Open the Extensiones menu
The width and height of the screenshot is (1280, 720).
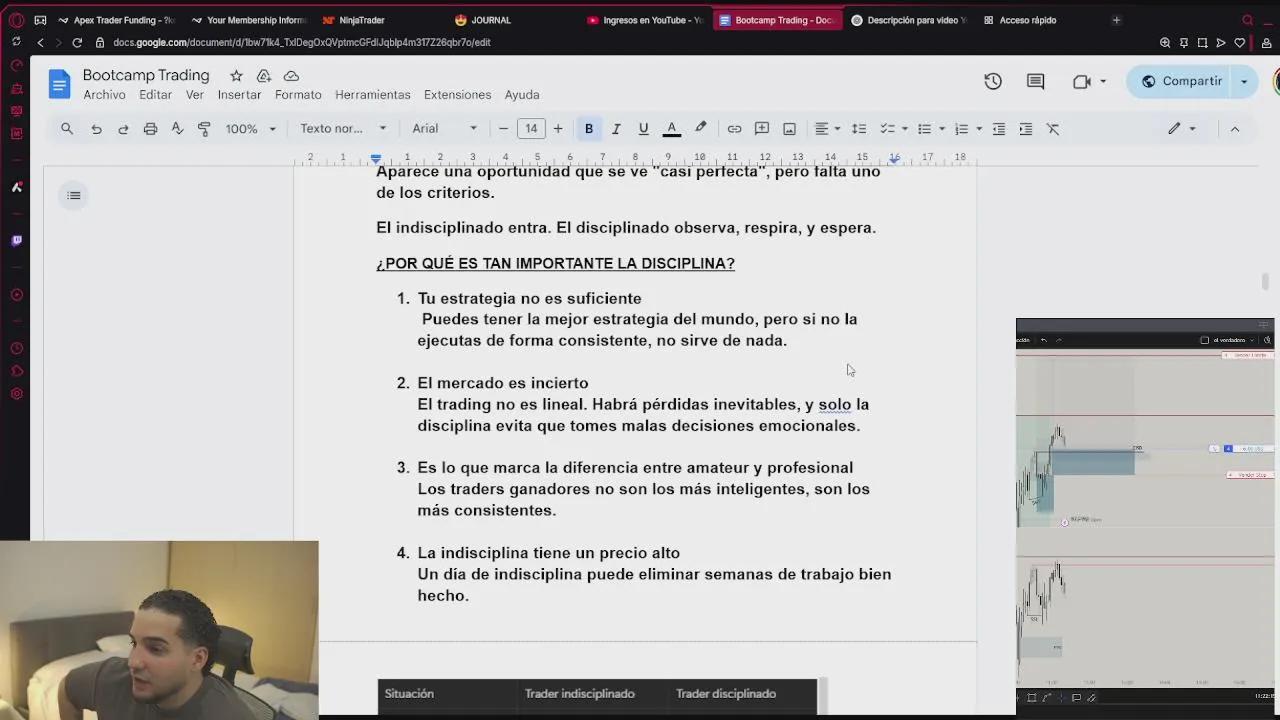tap(457, 94)
